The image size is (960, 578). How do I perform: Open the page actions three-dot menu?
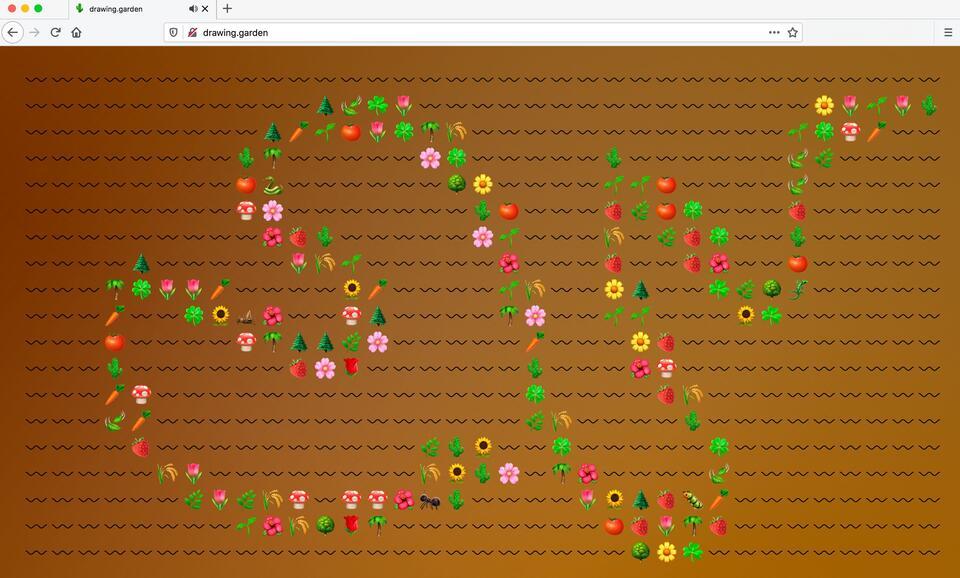pos(773,32)
